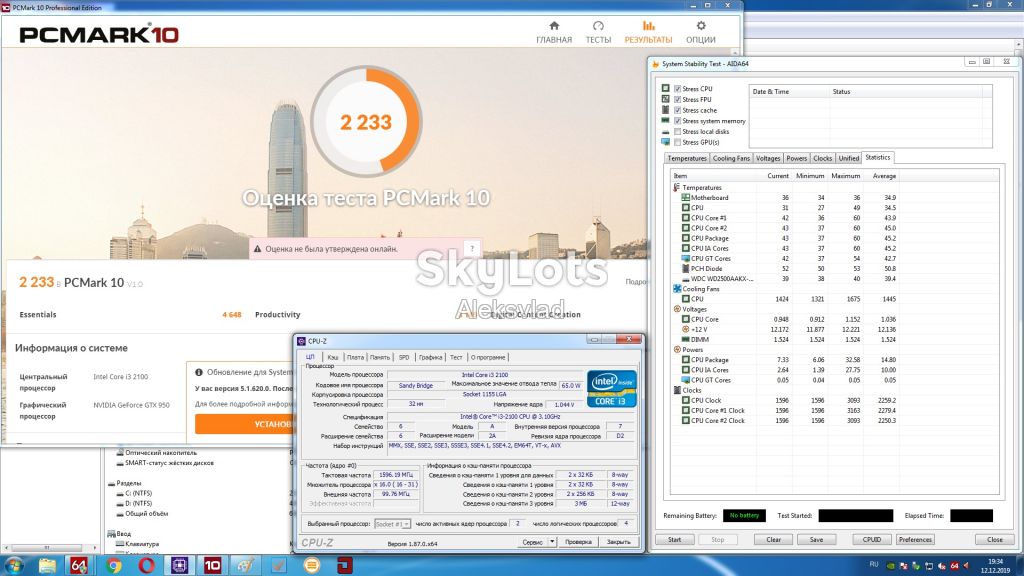Click the Temperatures thermometer icon in AIDA64 list

point(677,187)
